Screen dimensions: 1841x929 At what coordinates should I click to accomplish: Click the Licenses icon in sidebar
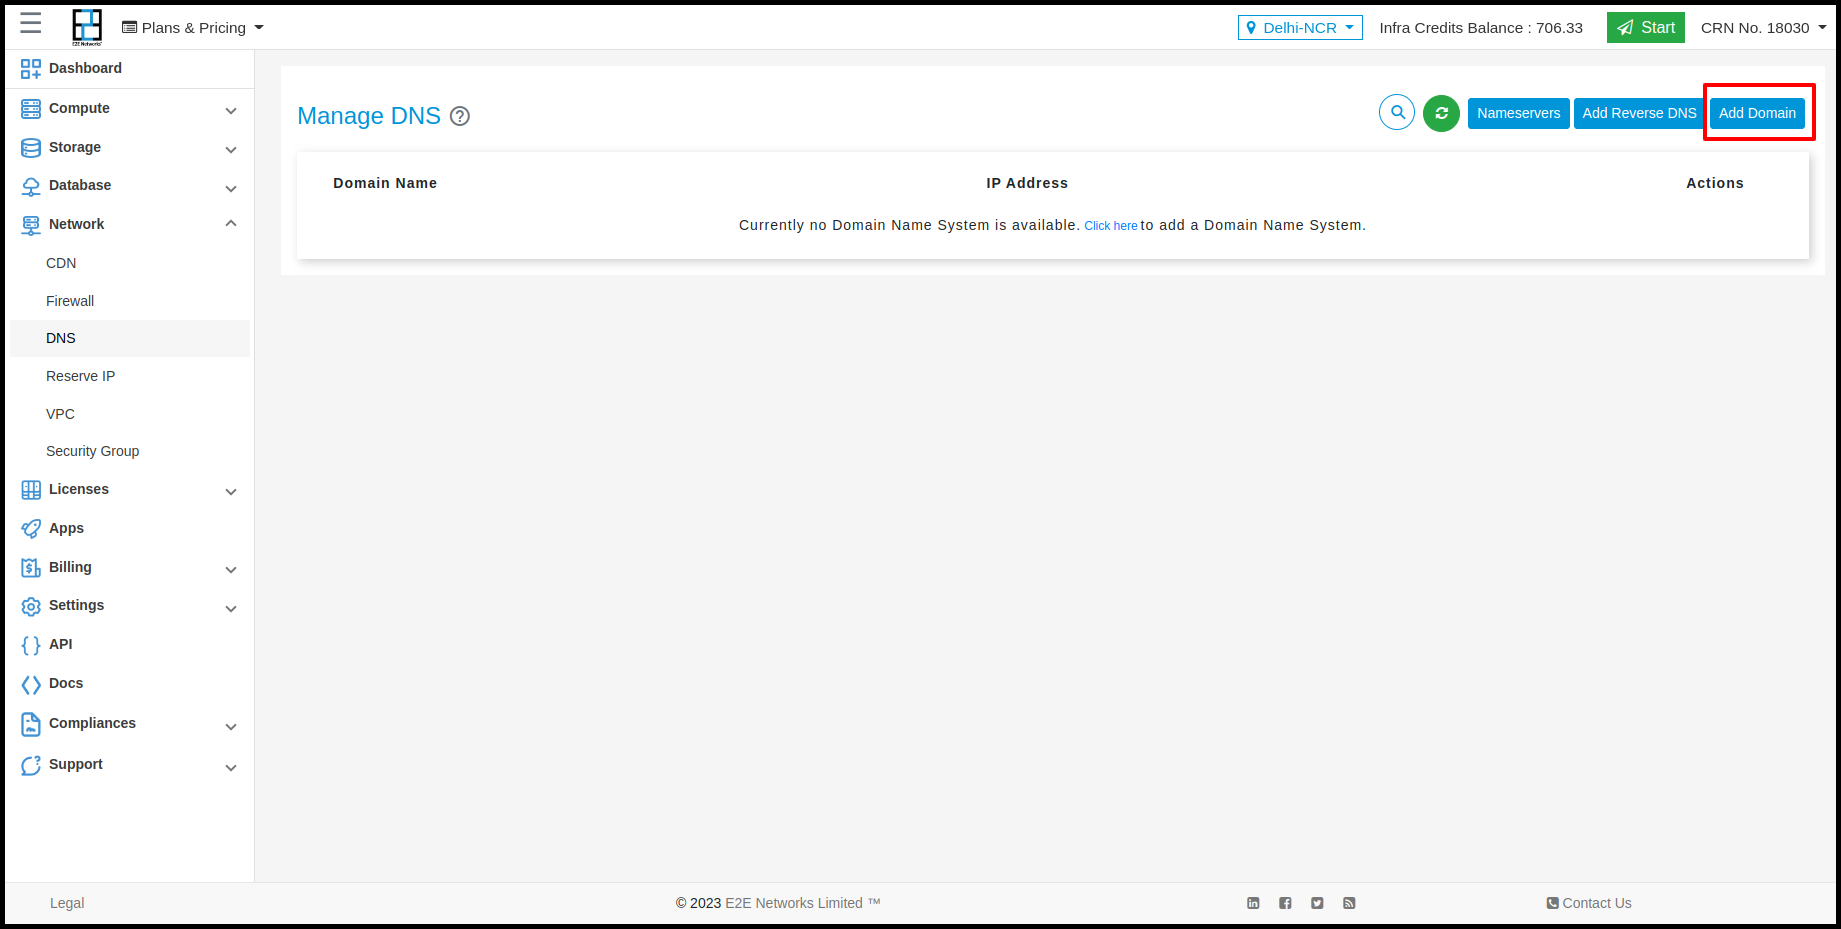[31, 490]
